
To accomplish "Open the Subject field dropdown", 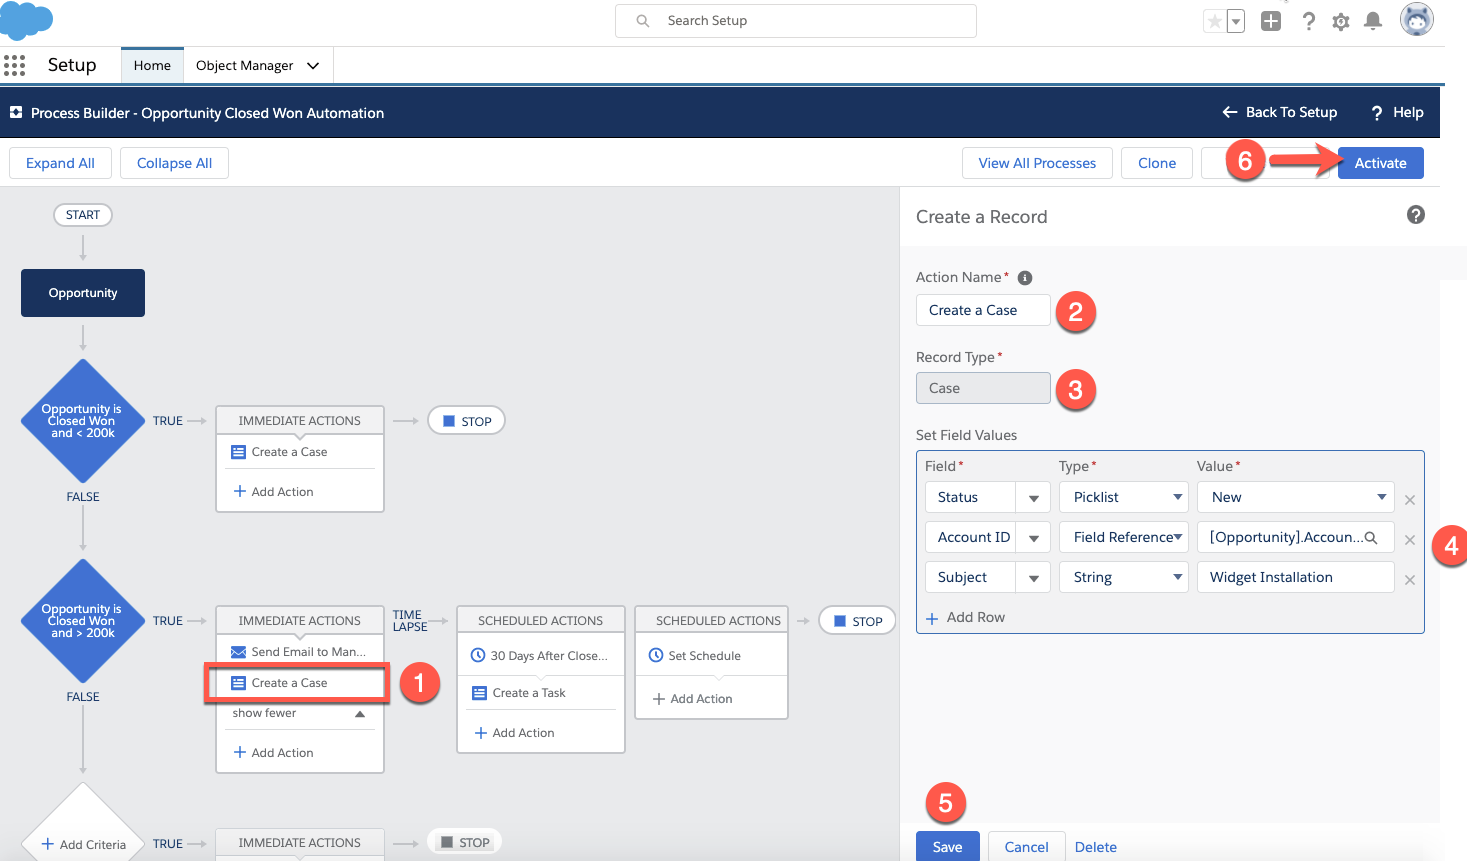I will (1033, 577).
